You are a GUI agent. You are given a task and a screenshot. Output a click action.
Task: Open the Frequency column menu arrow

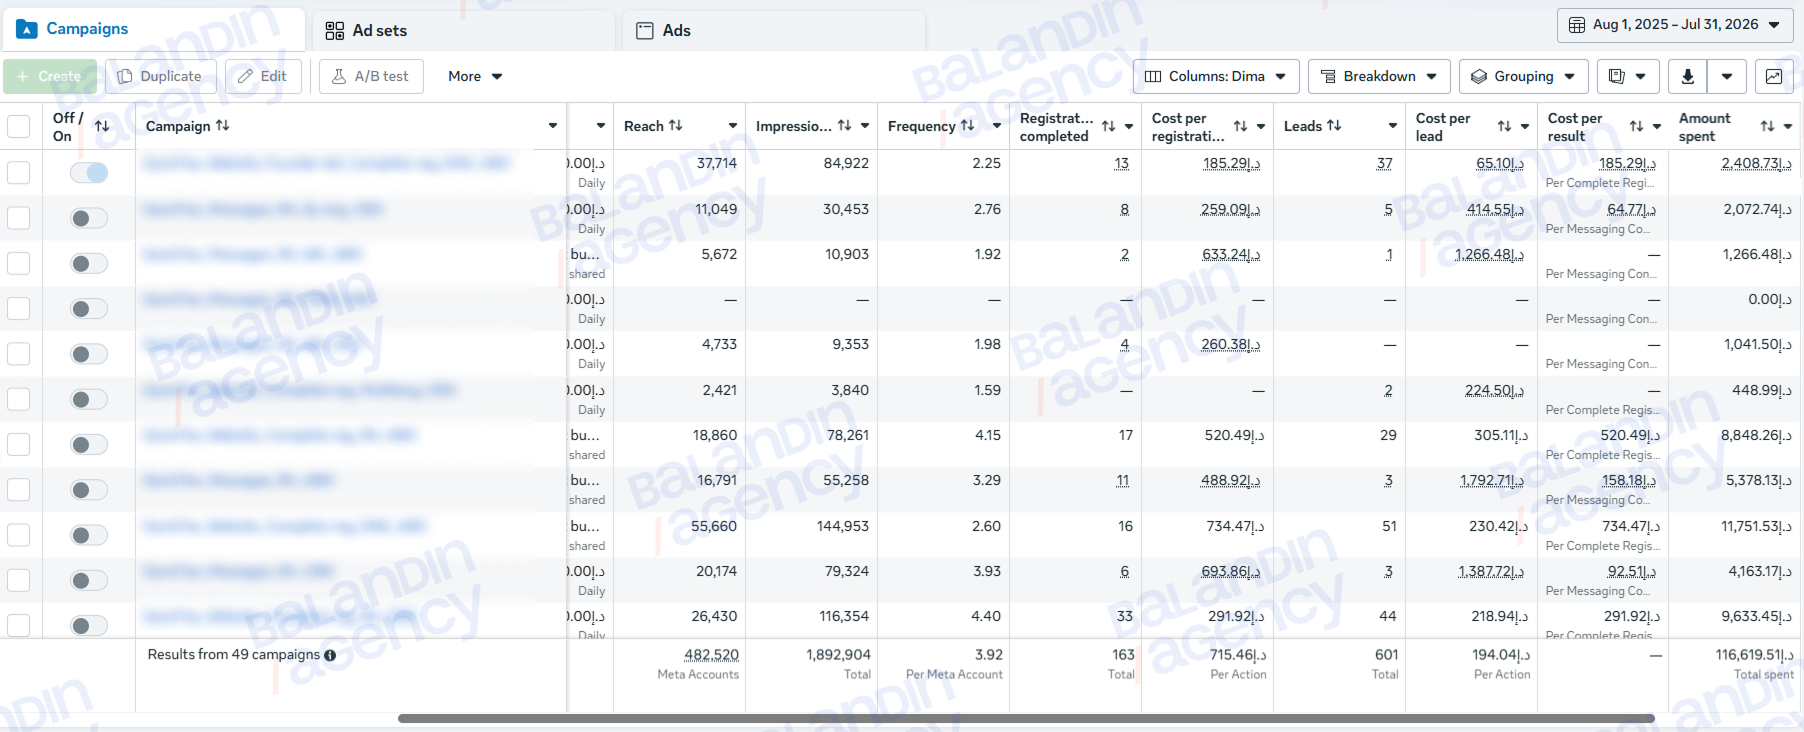[997, 126]
